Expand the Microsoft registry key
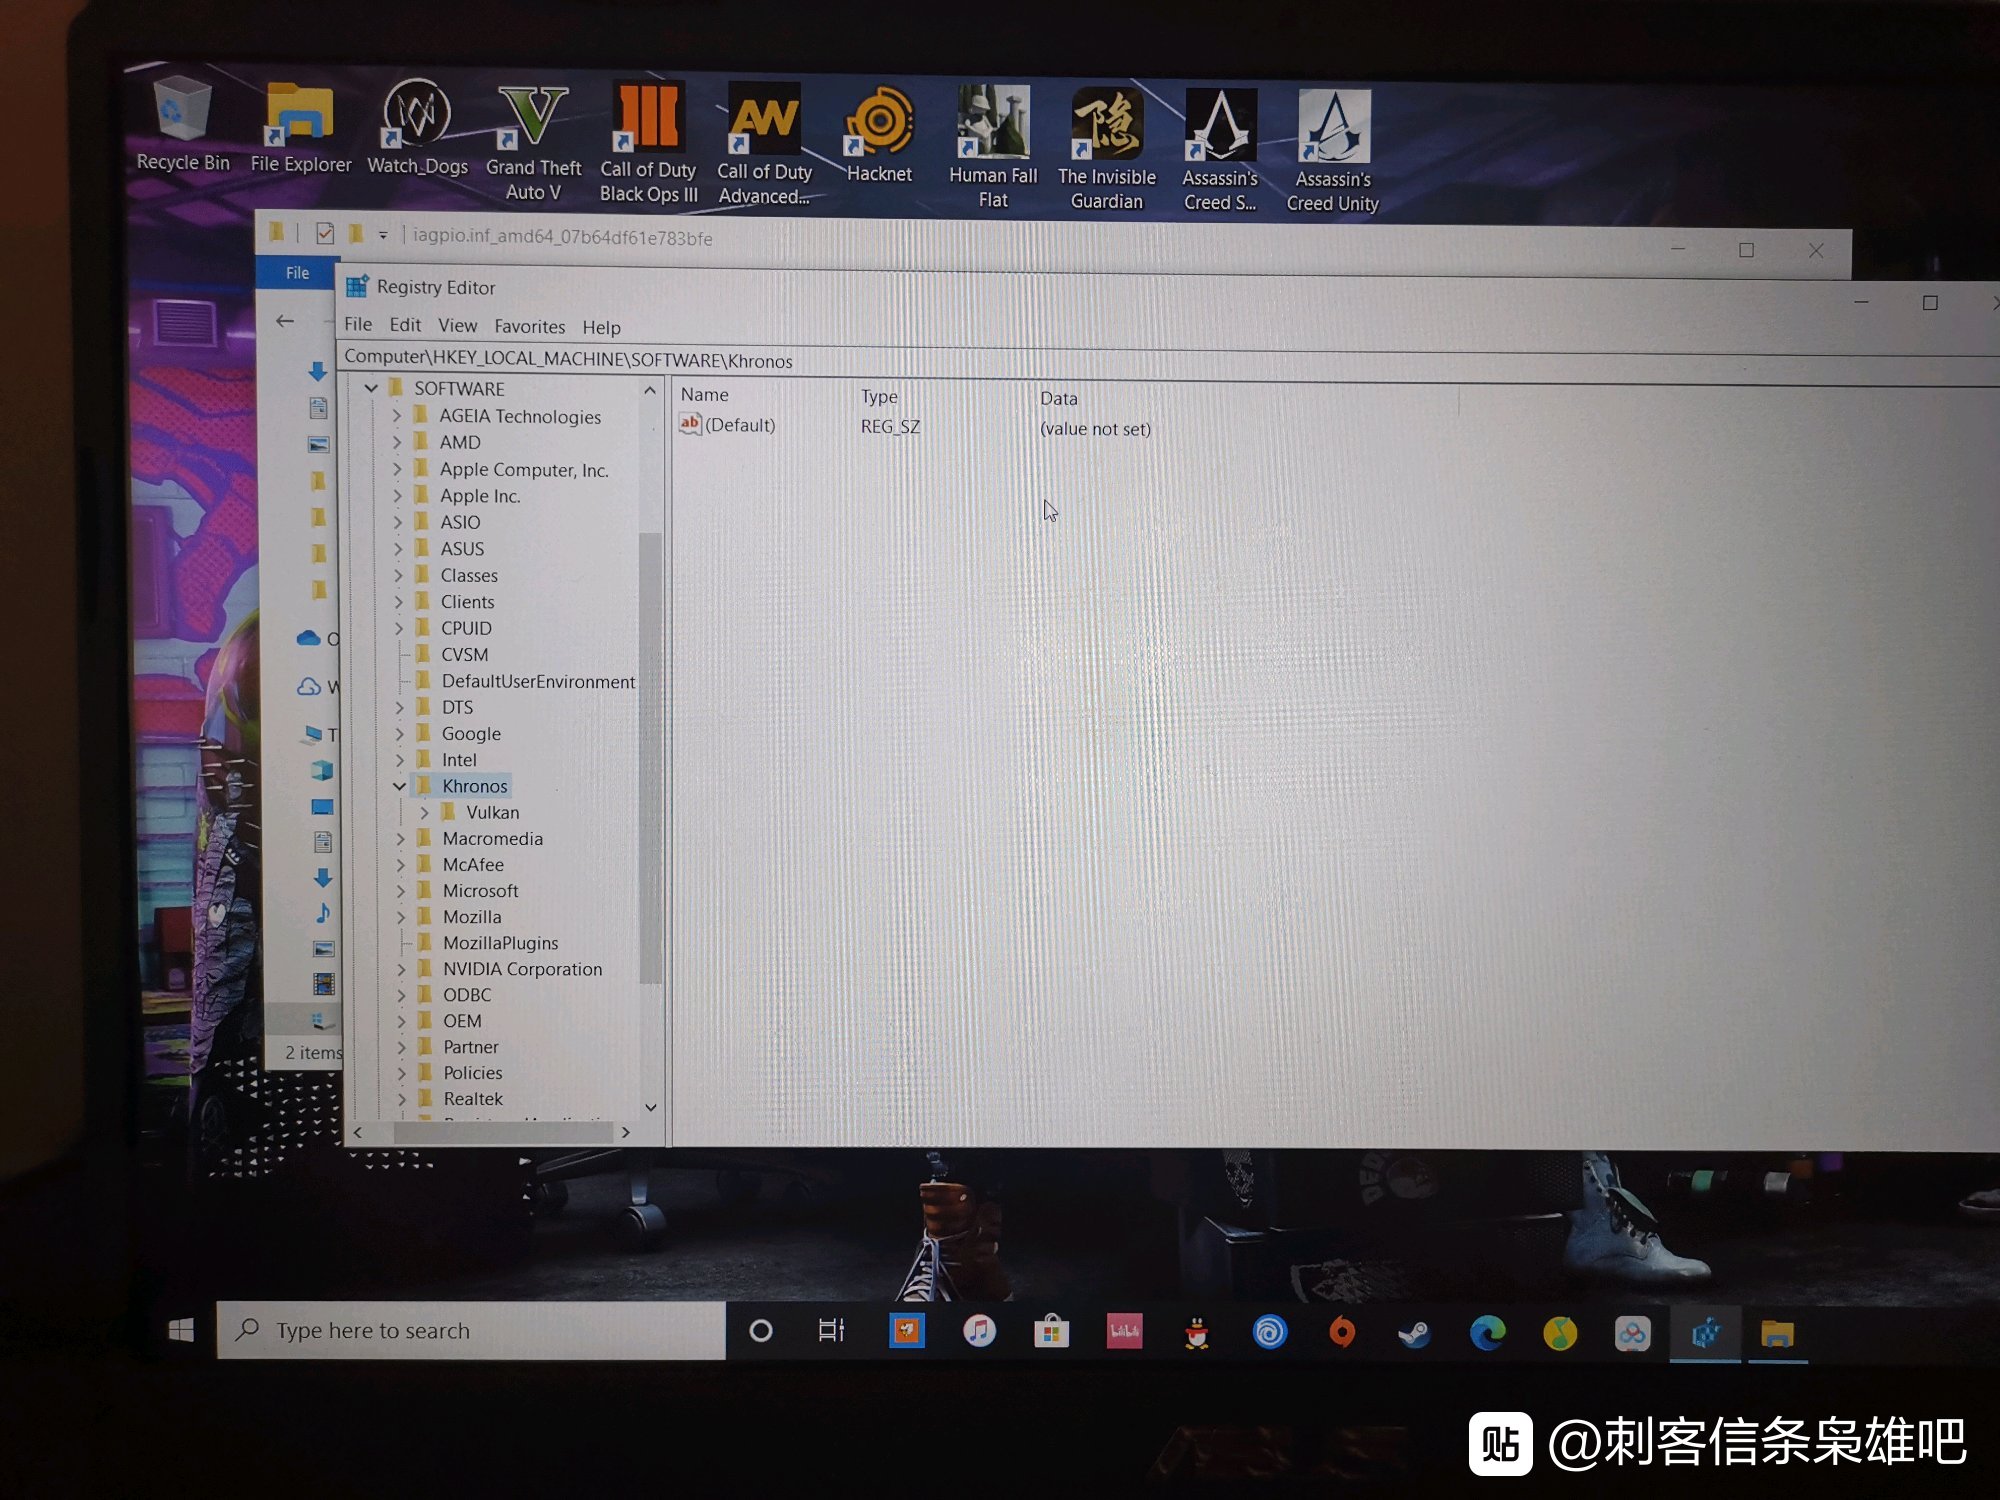The image size is (2000, 1500). click(x=400, y=890)
